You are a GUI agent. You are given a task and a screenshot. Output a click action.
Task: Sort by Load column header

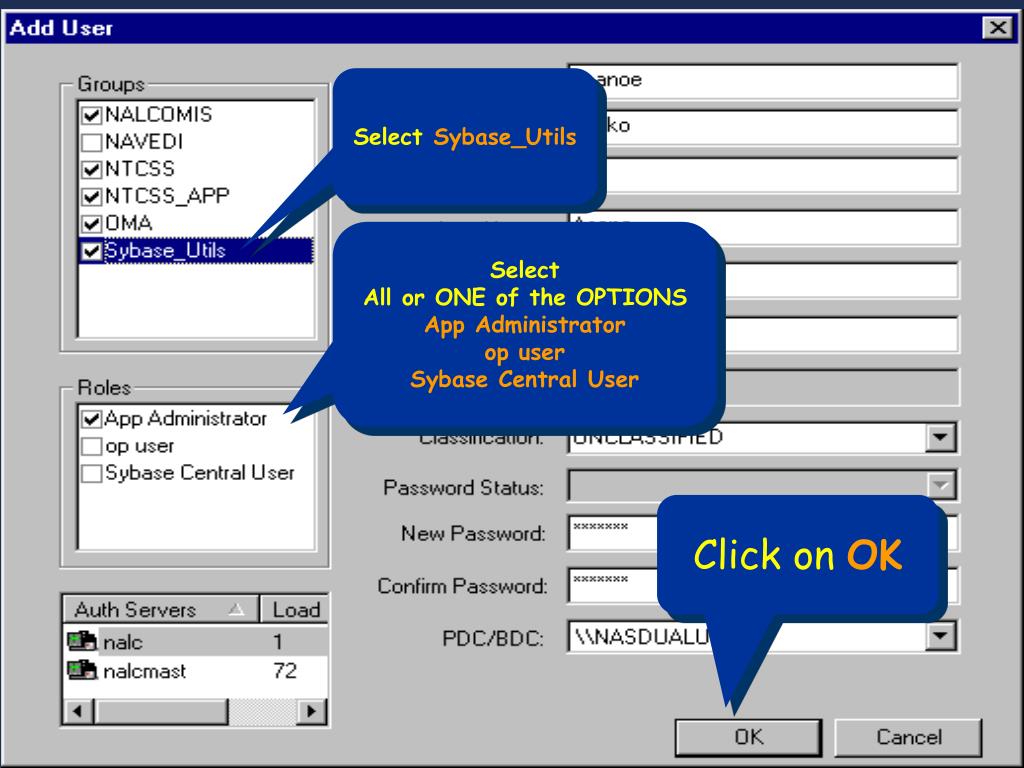(295, 609)
